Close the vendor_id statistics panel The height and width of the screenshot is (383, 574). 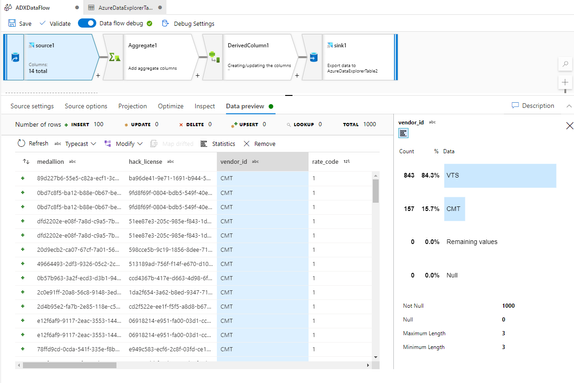pyautogui.click(x=570, y=126)
